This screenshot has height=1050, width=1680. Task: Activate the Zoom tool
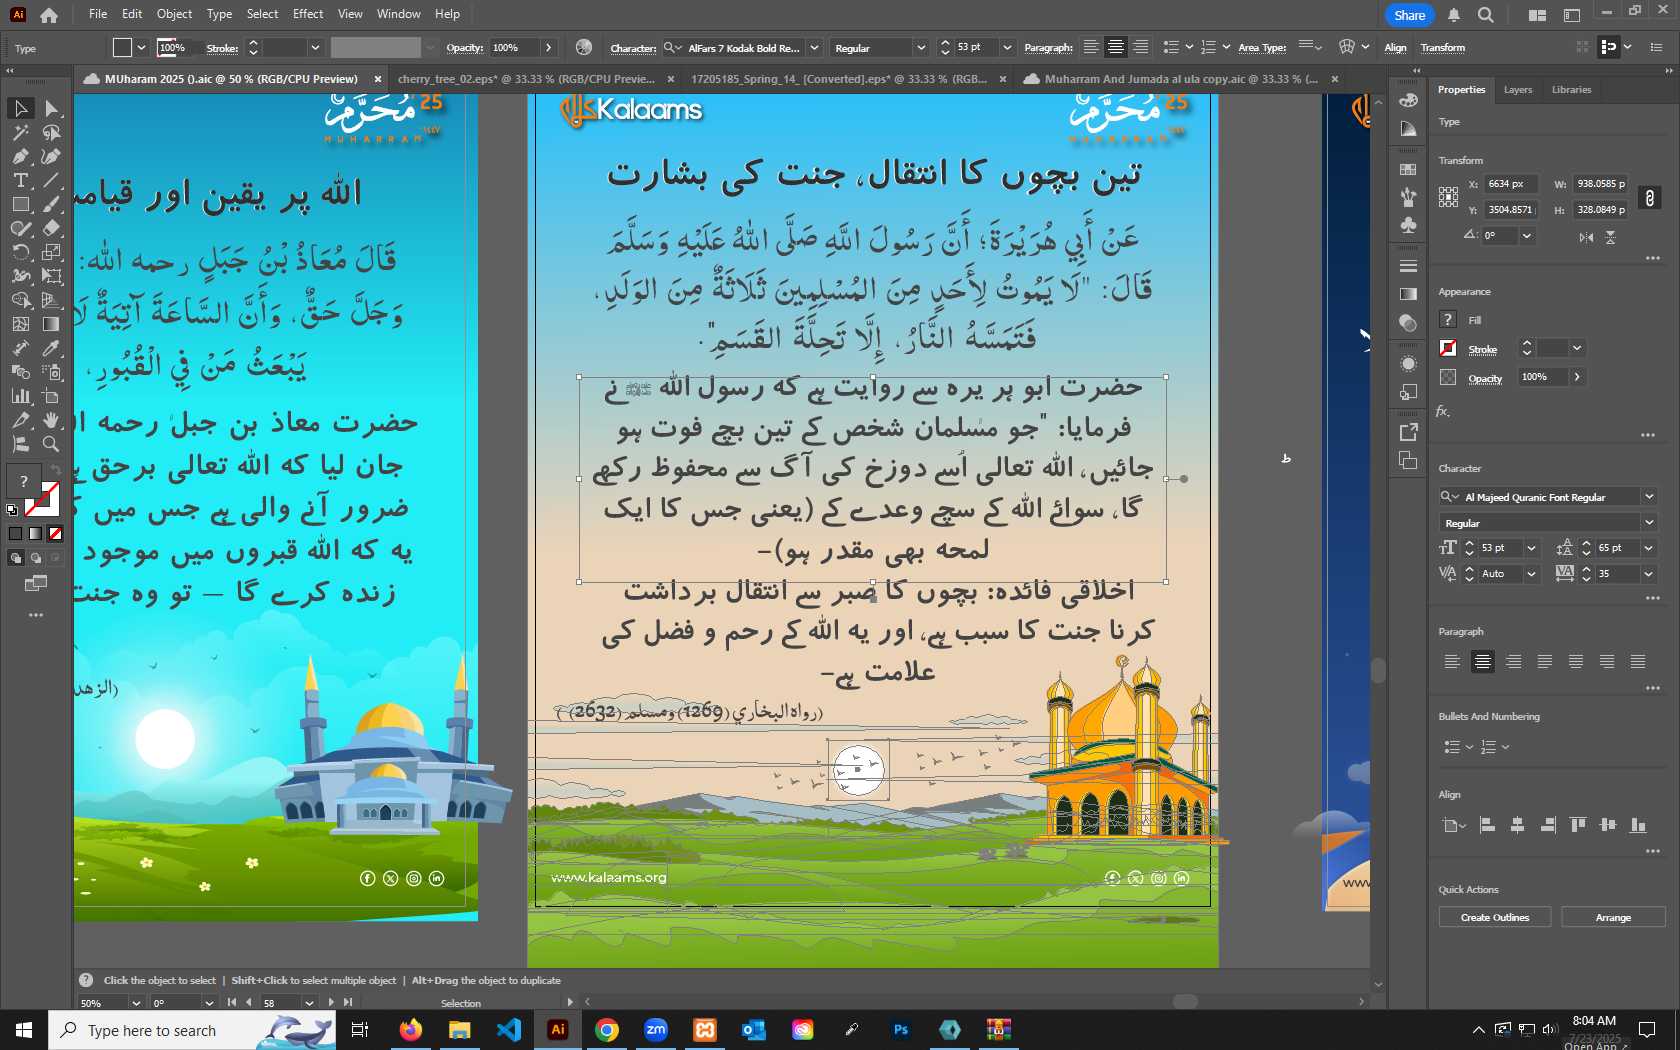[51, 444]
